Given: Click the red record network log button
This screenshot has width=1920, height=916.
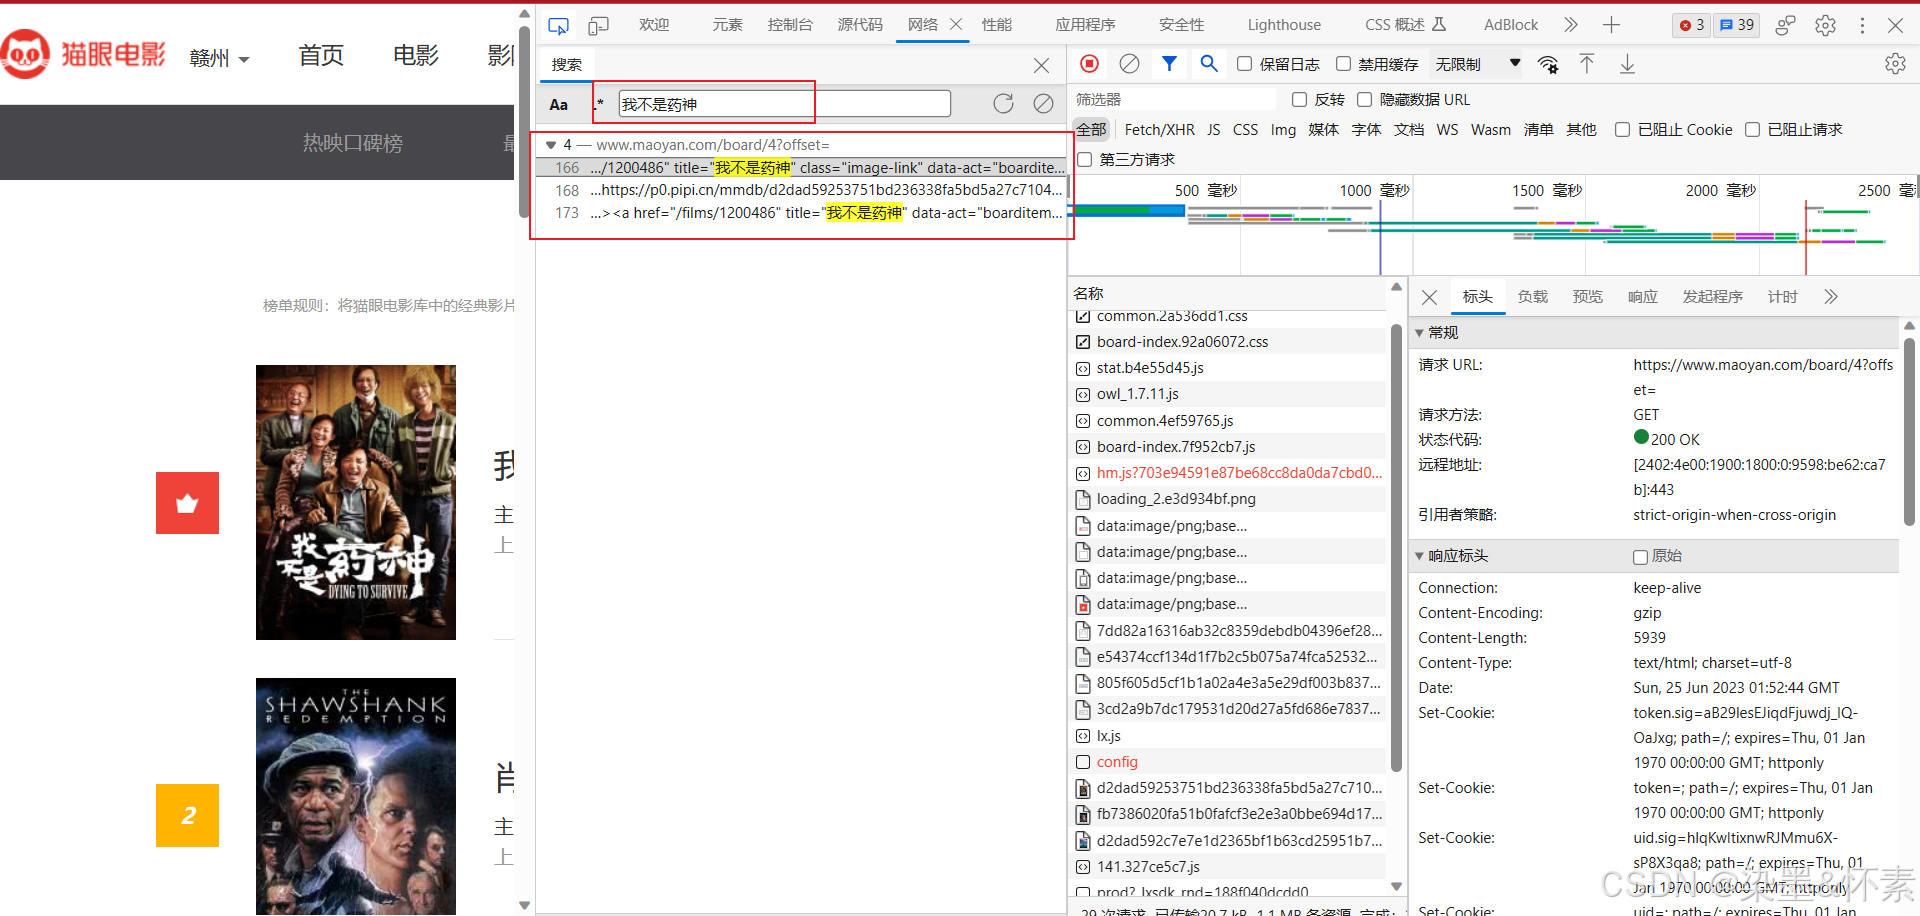Looking at the screenshot, I should click(1090, 64).
